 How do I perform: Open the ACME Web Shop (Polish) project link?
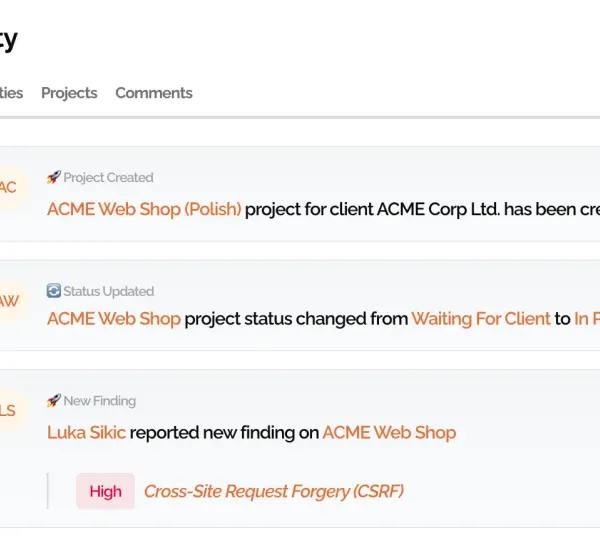click(x=144, y=210)
